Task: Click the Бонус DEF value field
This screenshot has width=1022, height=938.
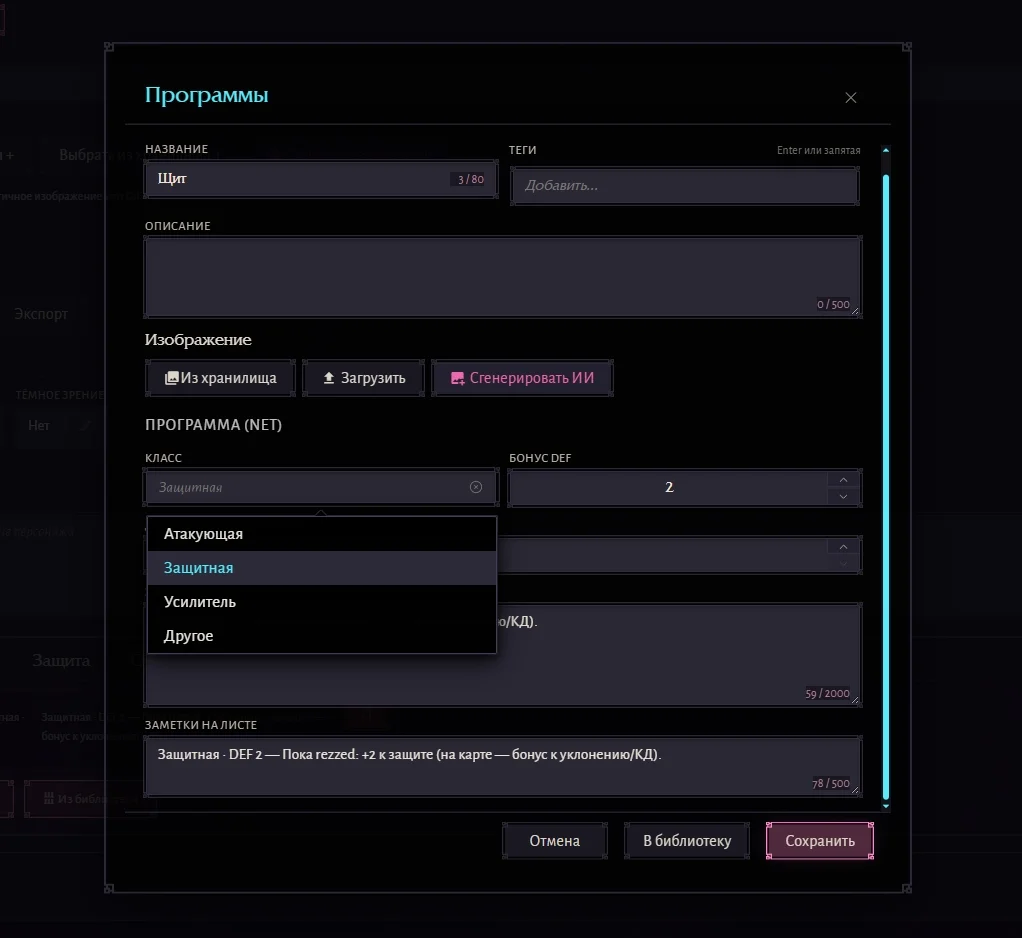Action: coord(669,487)
